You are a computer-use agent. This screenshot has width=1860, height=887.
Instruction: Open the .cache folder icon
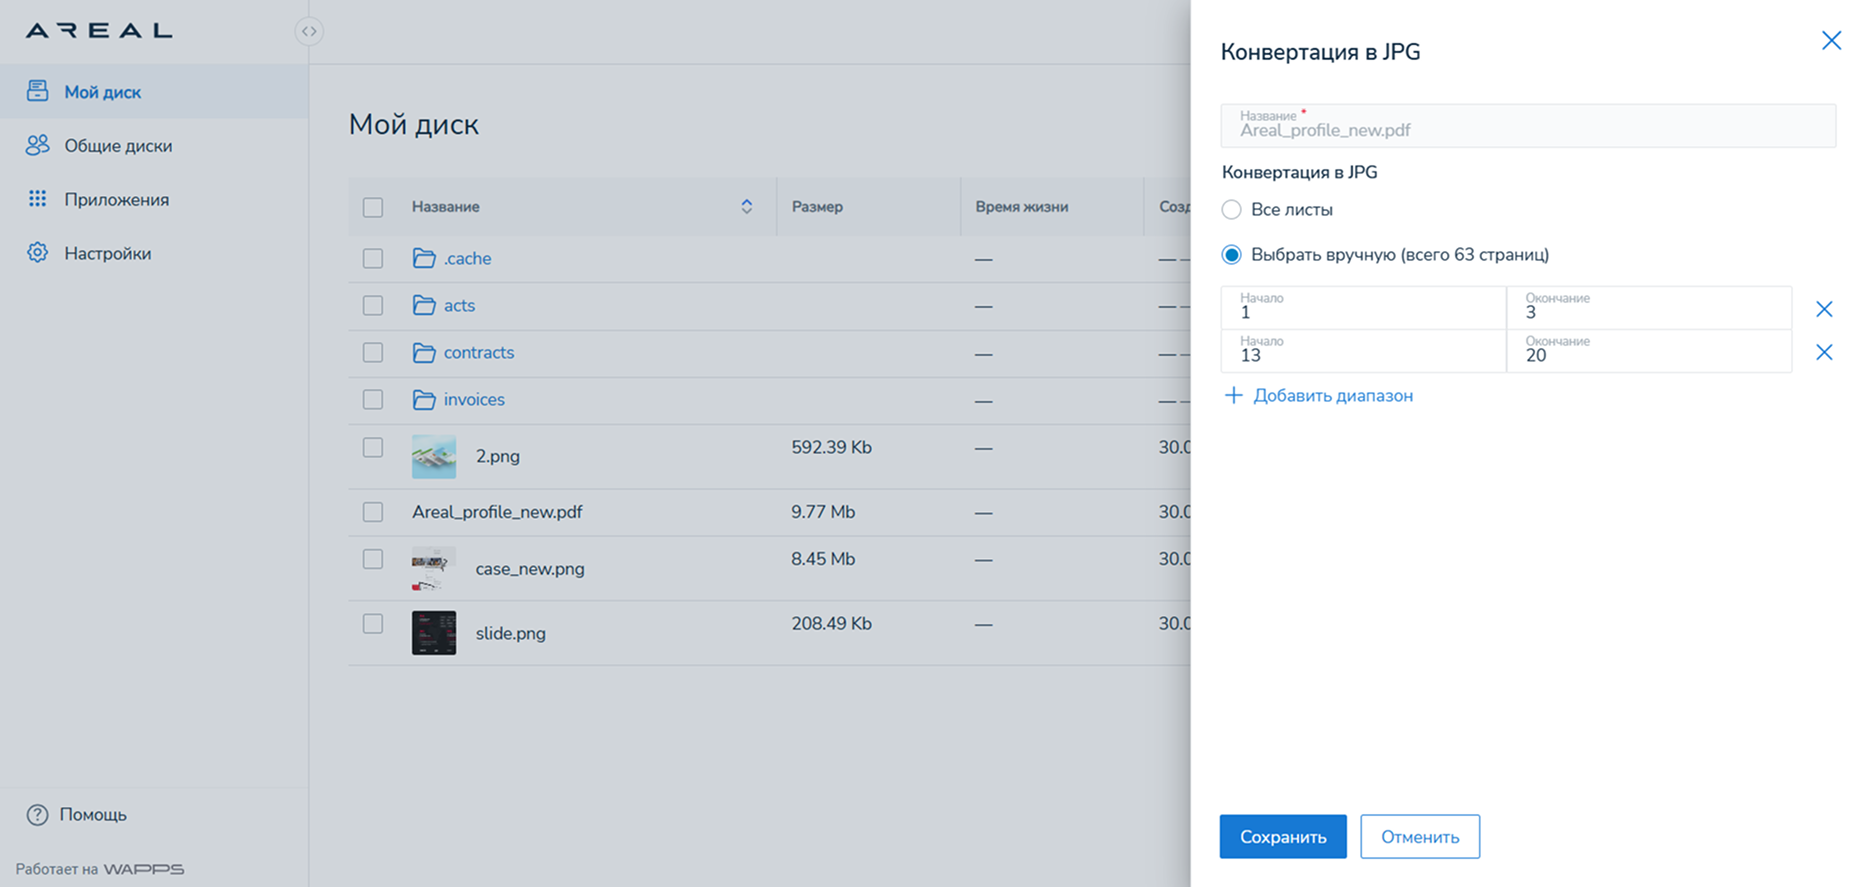(x=424, y=258)
